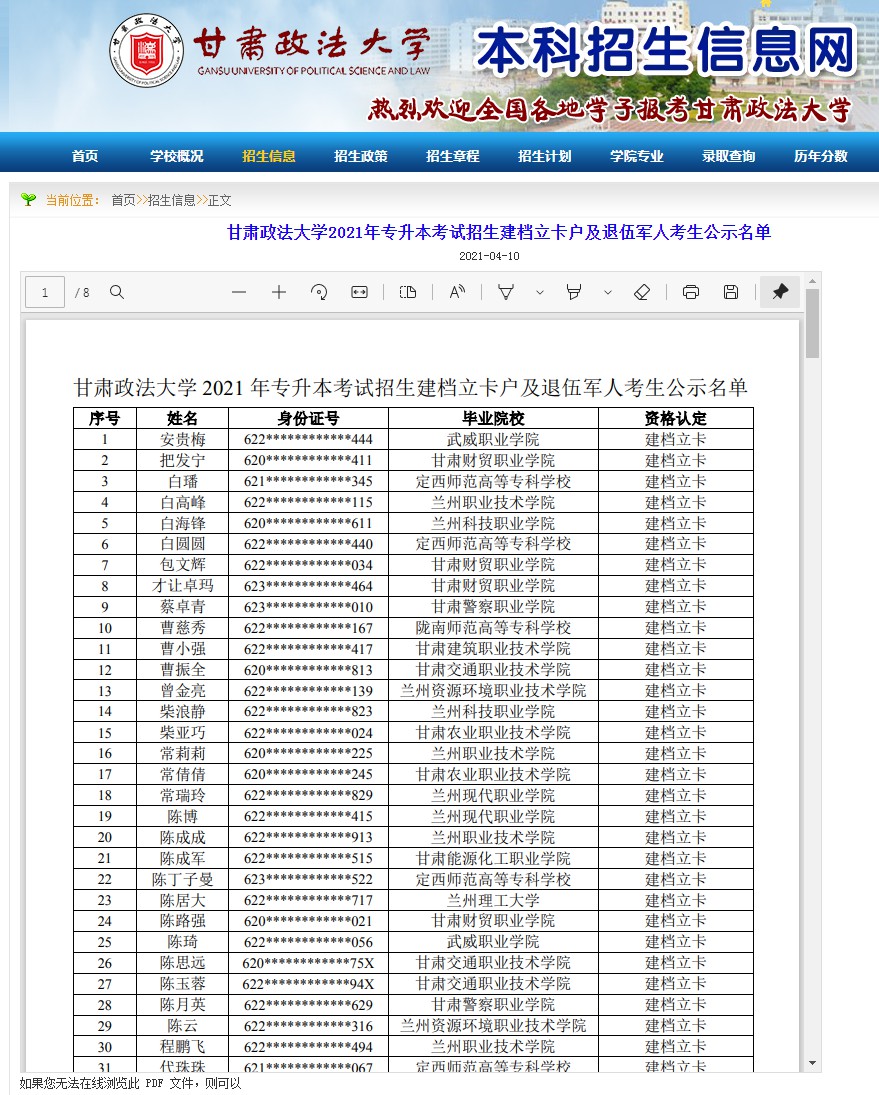The height and width of the screenshot is (1095, 879).
Task: Rotate the PDF document
Action: click(x=319, y=292)
